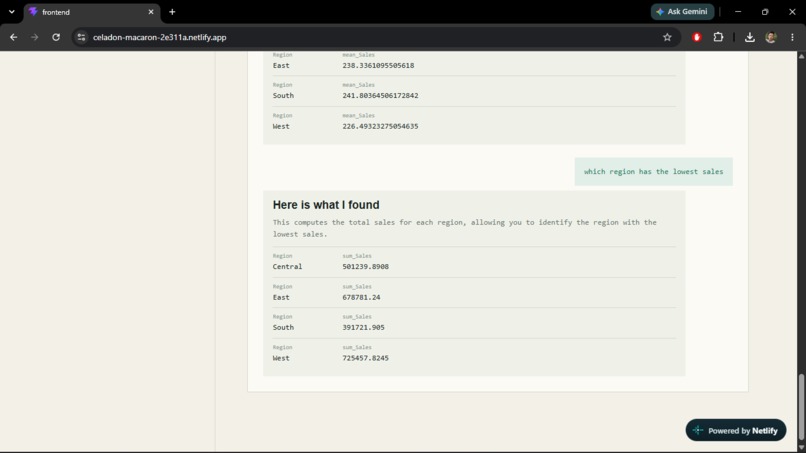The width and height of the screenshot is (806, 453).
Task: Click the 'Here is what I found' heading
Action: pyautogui.click(x=326, y=205)
